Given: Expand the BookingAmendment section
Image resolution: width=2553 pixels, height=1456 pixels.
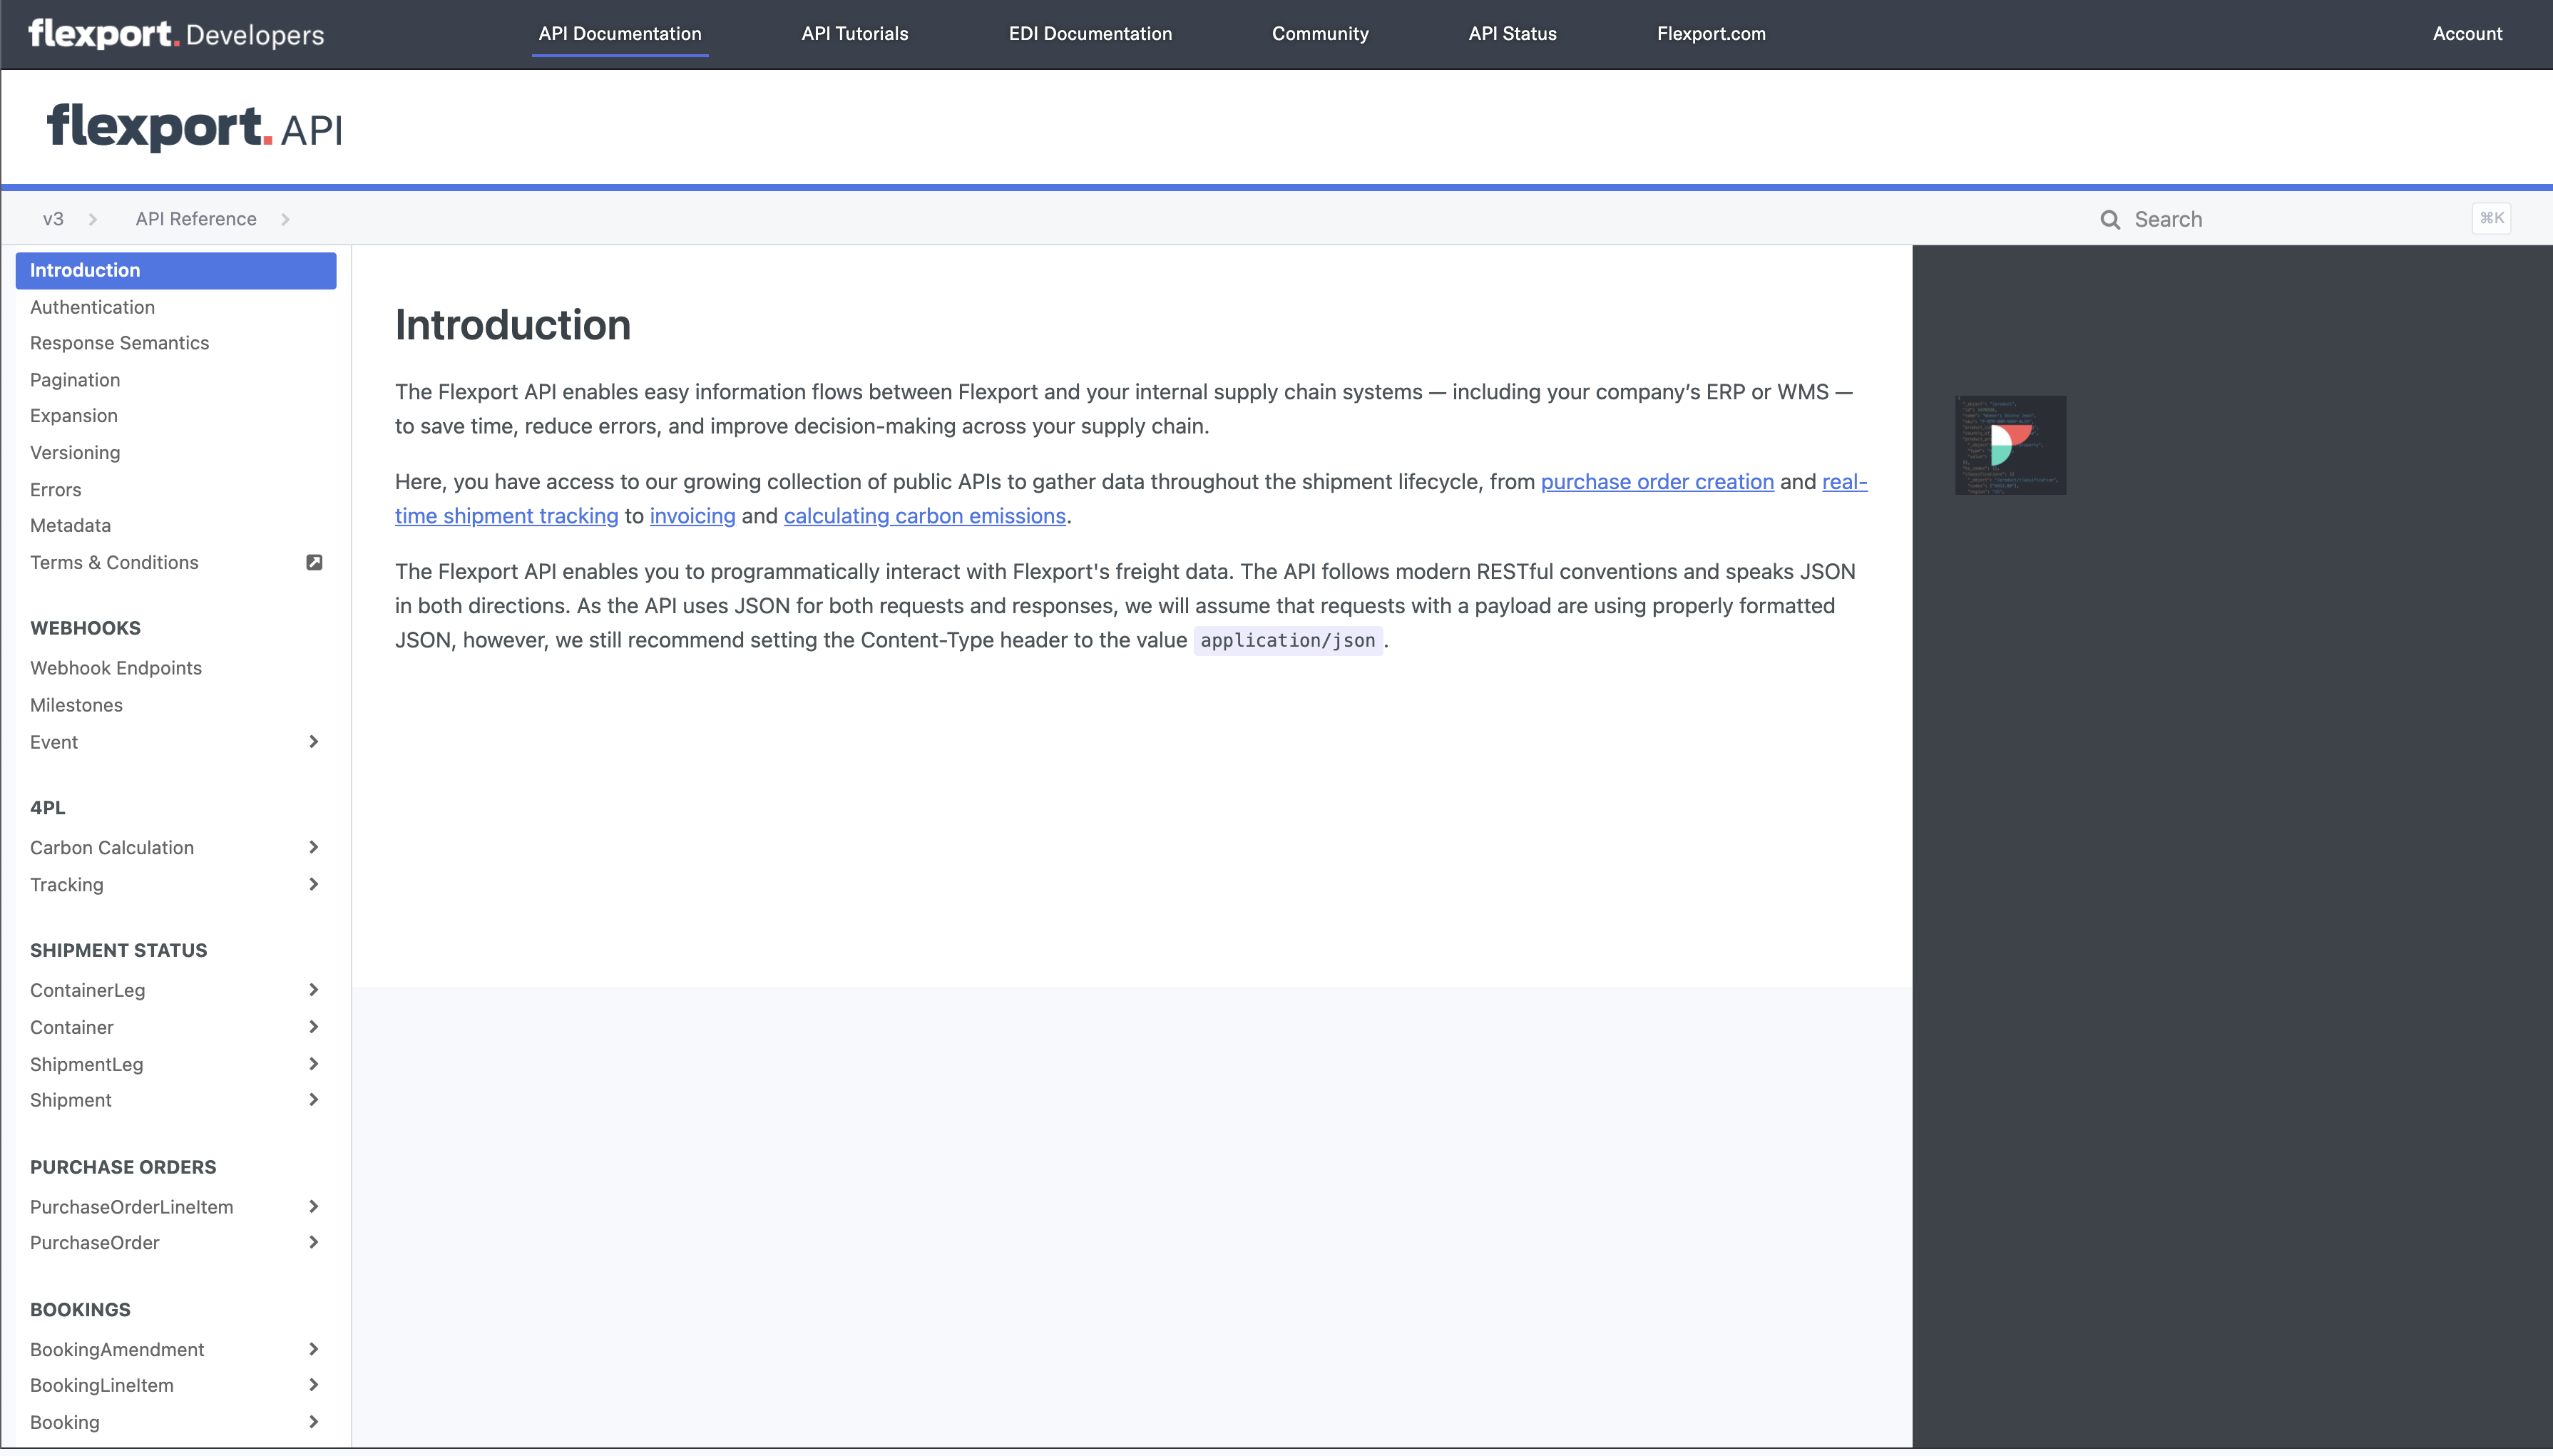Looking at the screenshot, I should click(x=313, y=1350).
